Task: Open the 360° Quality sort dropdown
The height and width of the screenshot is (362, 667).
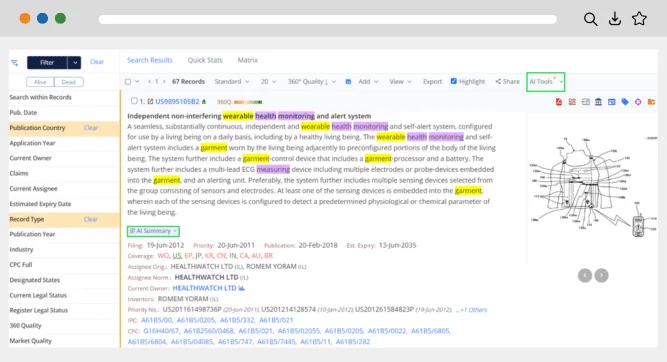Action: coord(311,82)
